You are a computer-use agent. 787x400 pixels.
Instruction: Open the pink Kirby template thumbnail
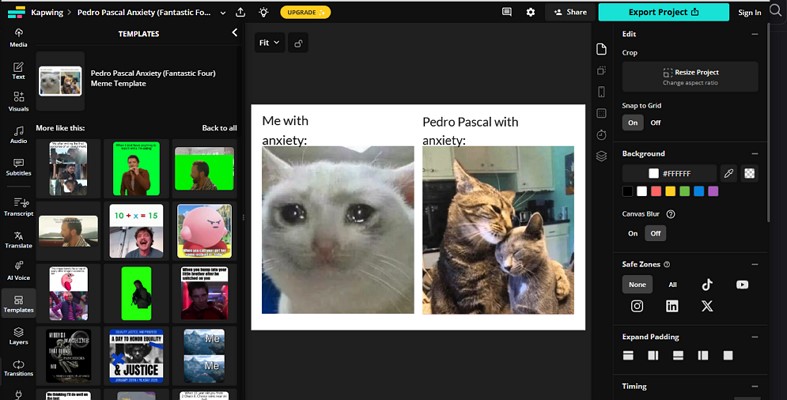204,230
